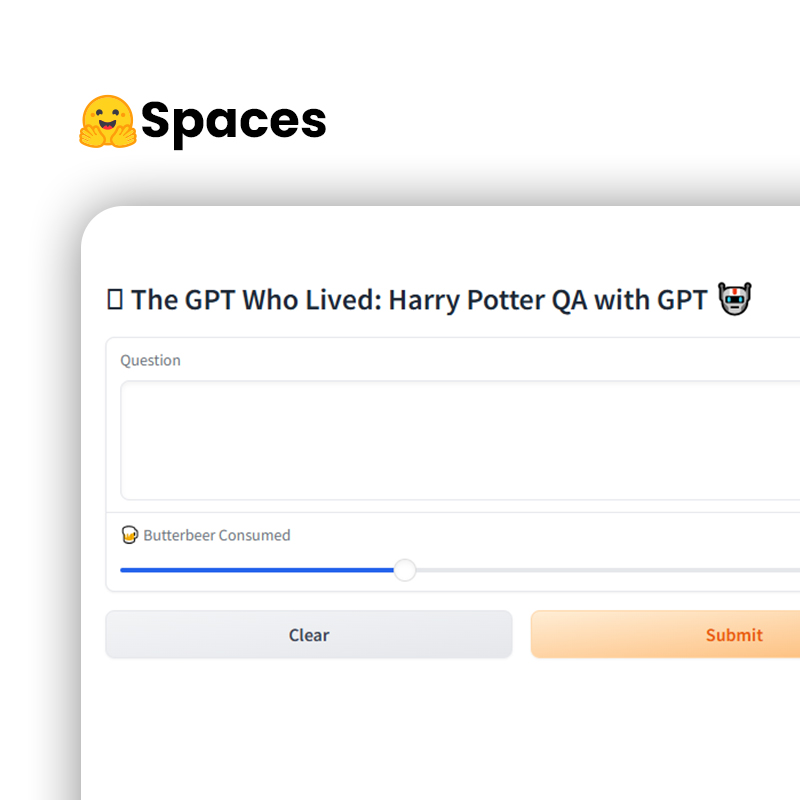Screen dimensions: 800x800
Task: Click the Hugging Face hugging emoji logo
Action: point(108,122)
